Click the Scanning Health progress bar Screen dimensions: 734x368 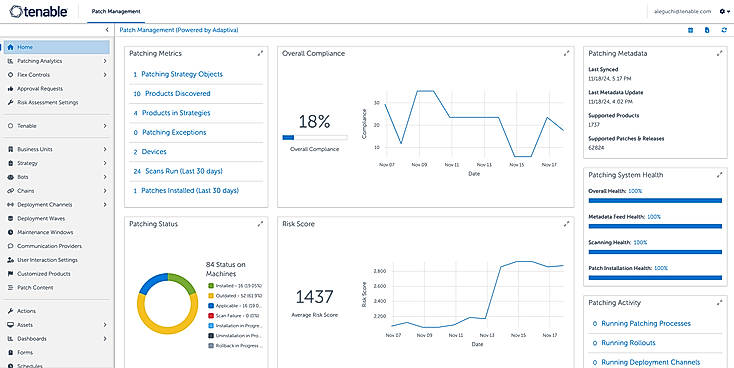[x=655, y=252]
